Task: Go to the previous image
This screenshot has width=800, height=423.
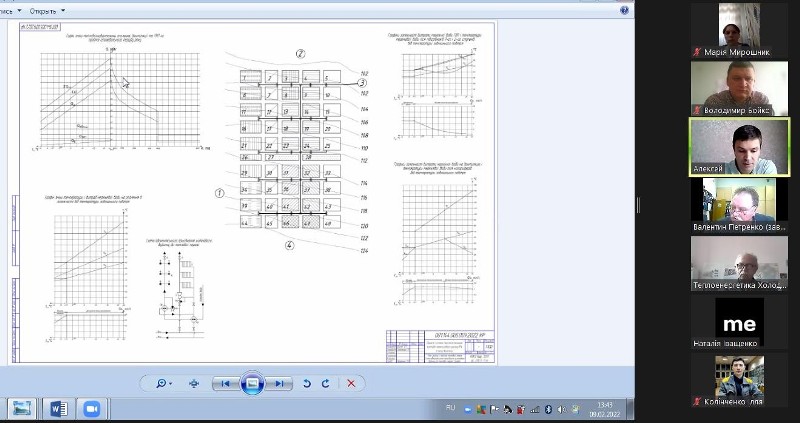Action: 227,383
